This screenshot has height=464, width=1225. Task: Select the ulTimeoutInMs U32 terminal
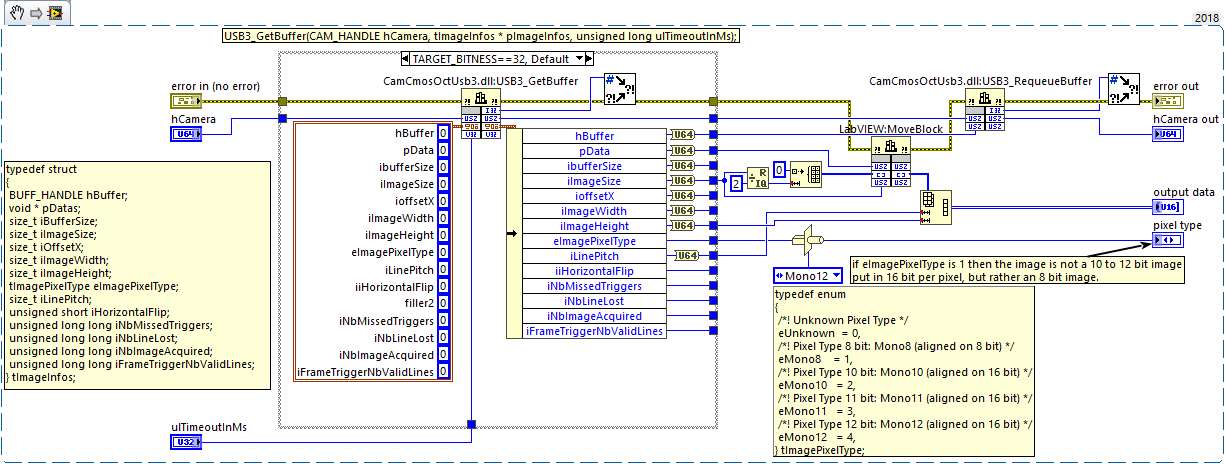click(187, 442)
